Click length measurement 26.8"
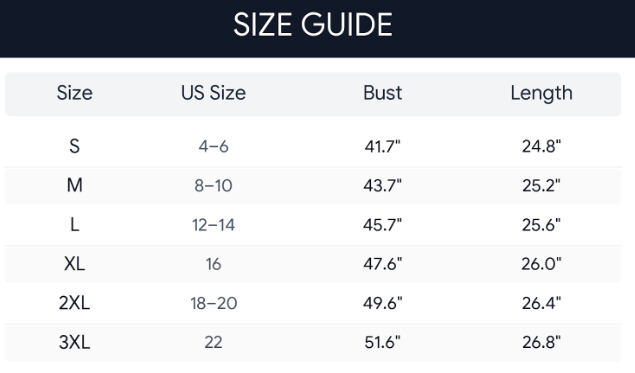The image size is (635, 373). (541, 342)
